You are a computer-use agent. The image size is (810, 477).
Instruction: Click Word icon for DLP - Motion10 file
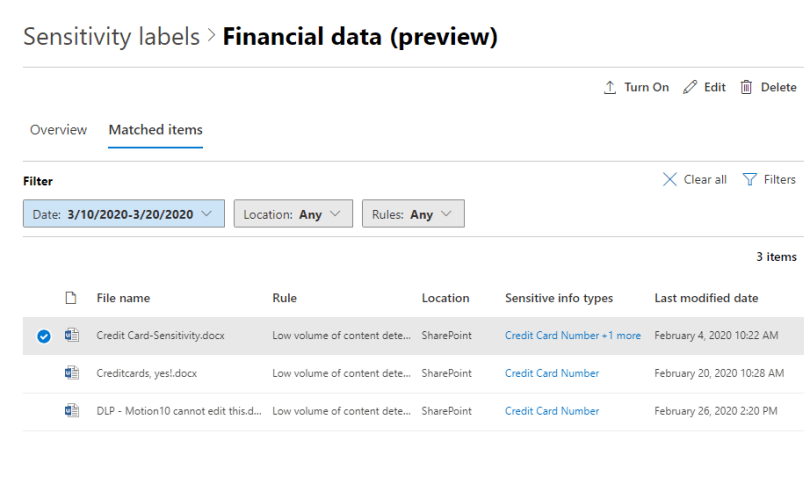(x=71, y=411)
